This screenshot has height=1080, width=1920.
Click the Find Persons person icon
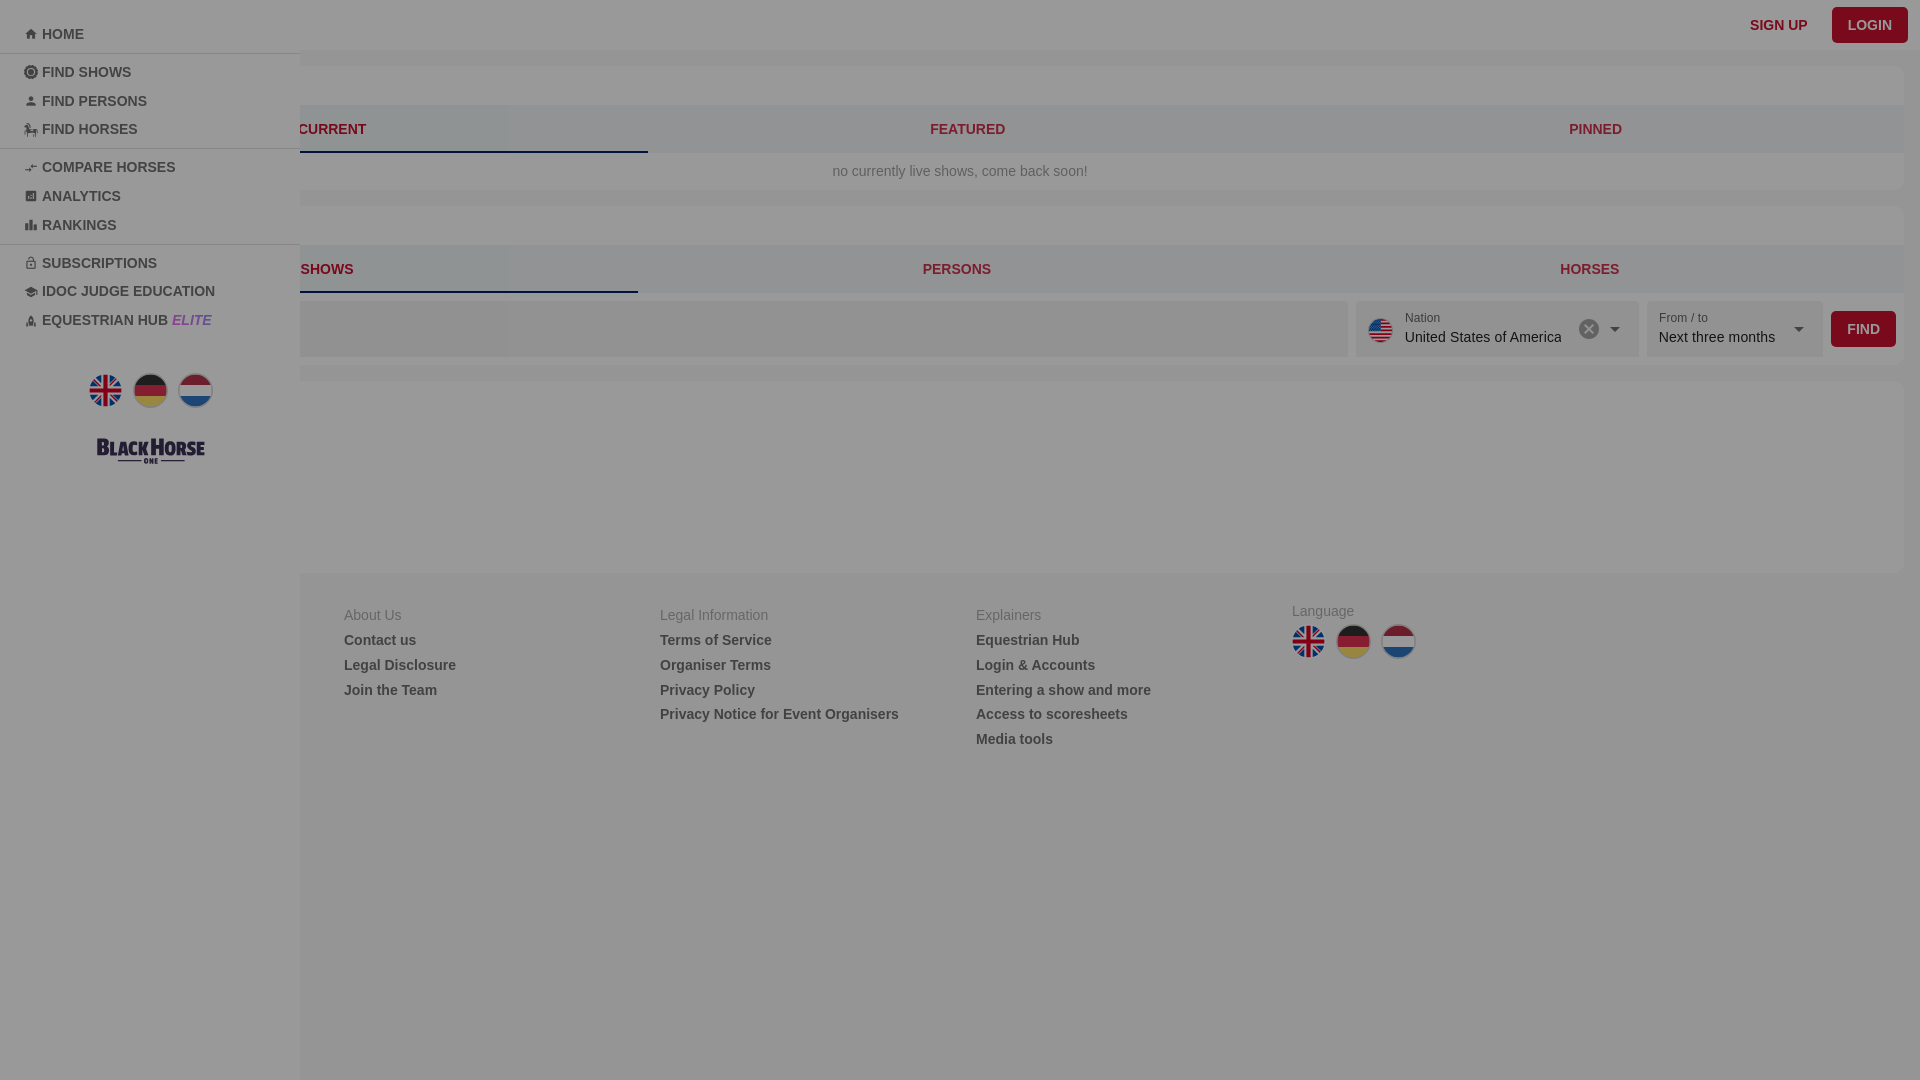coord(31,101)
